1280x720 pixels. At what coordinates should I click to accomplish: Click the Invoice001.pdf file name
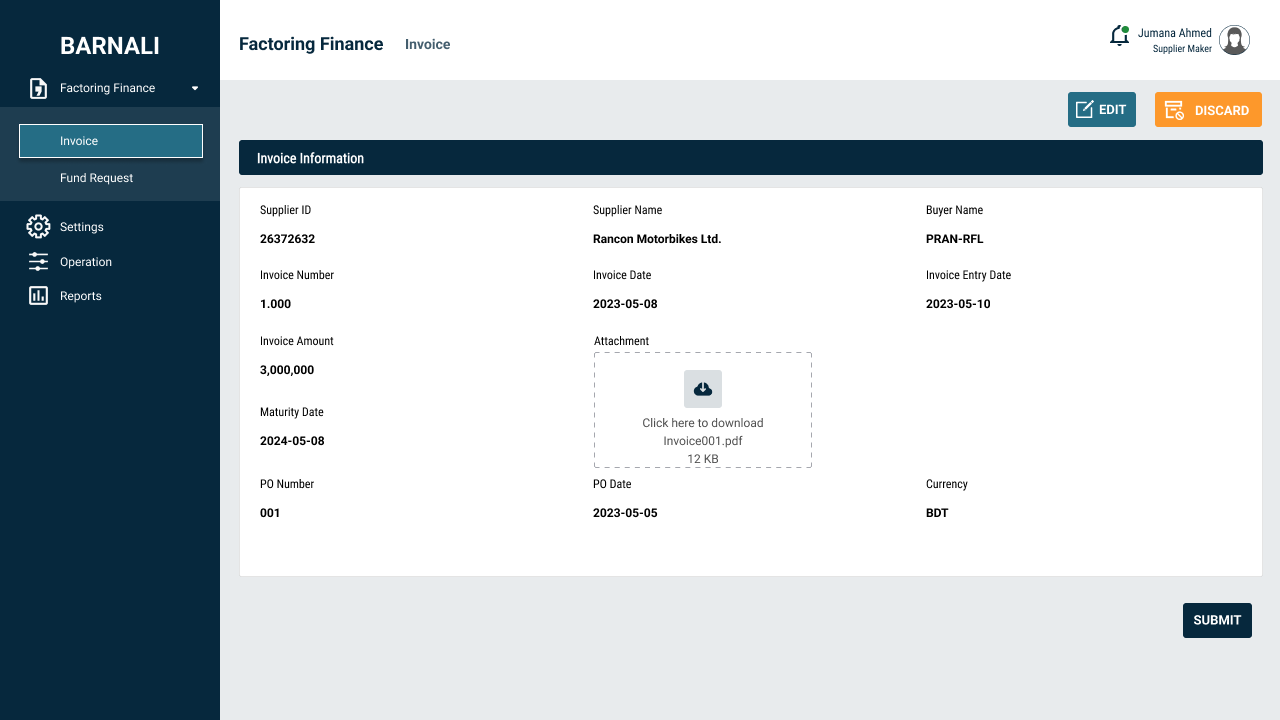pyautogui.click(x=703, y=441)
